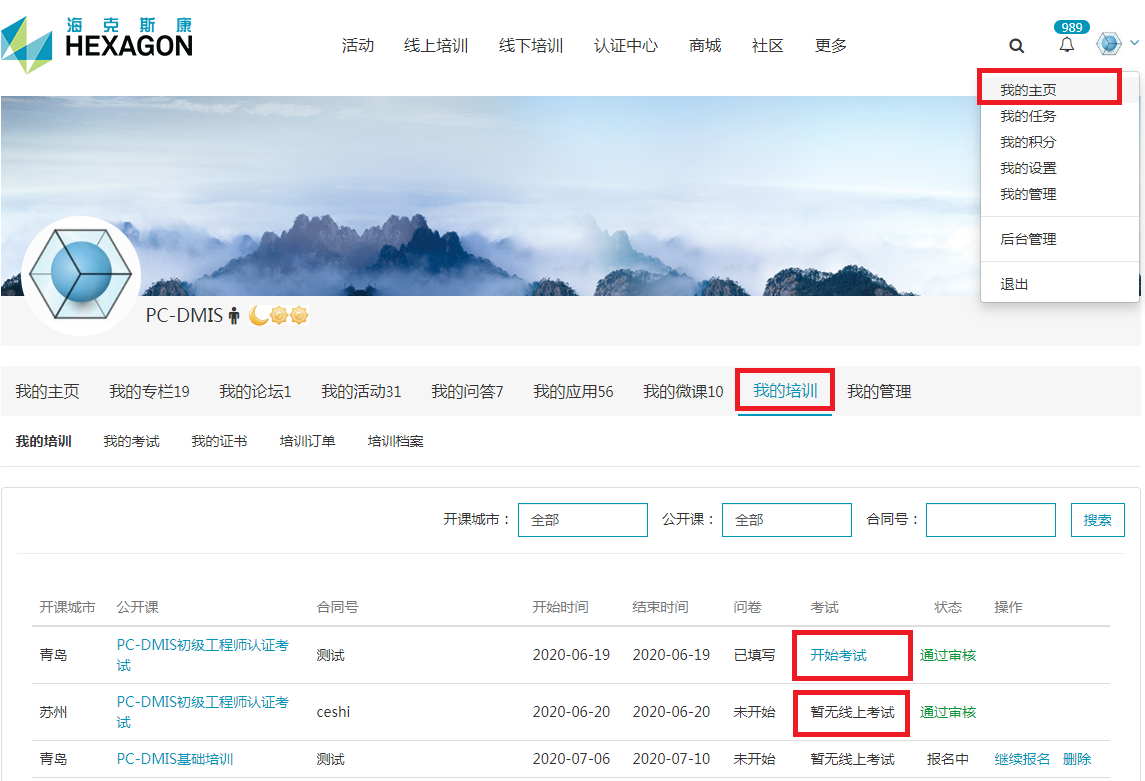1145x781 pixels.
Task: Open 活动 in the top navigation
Action: tap(358, 46)
